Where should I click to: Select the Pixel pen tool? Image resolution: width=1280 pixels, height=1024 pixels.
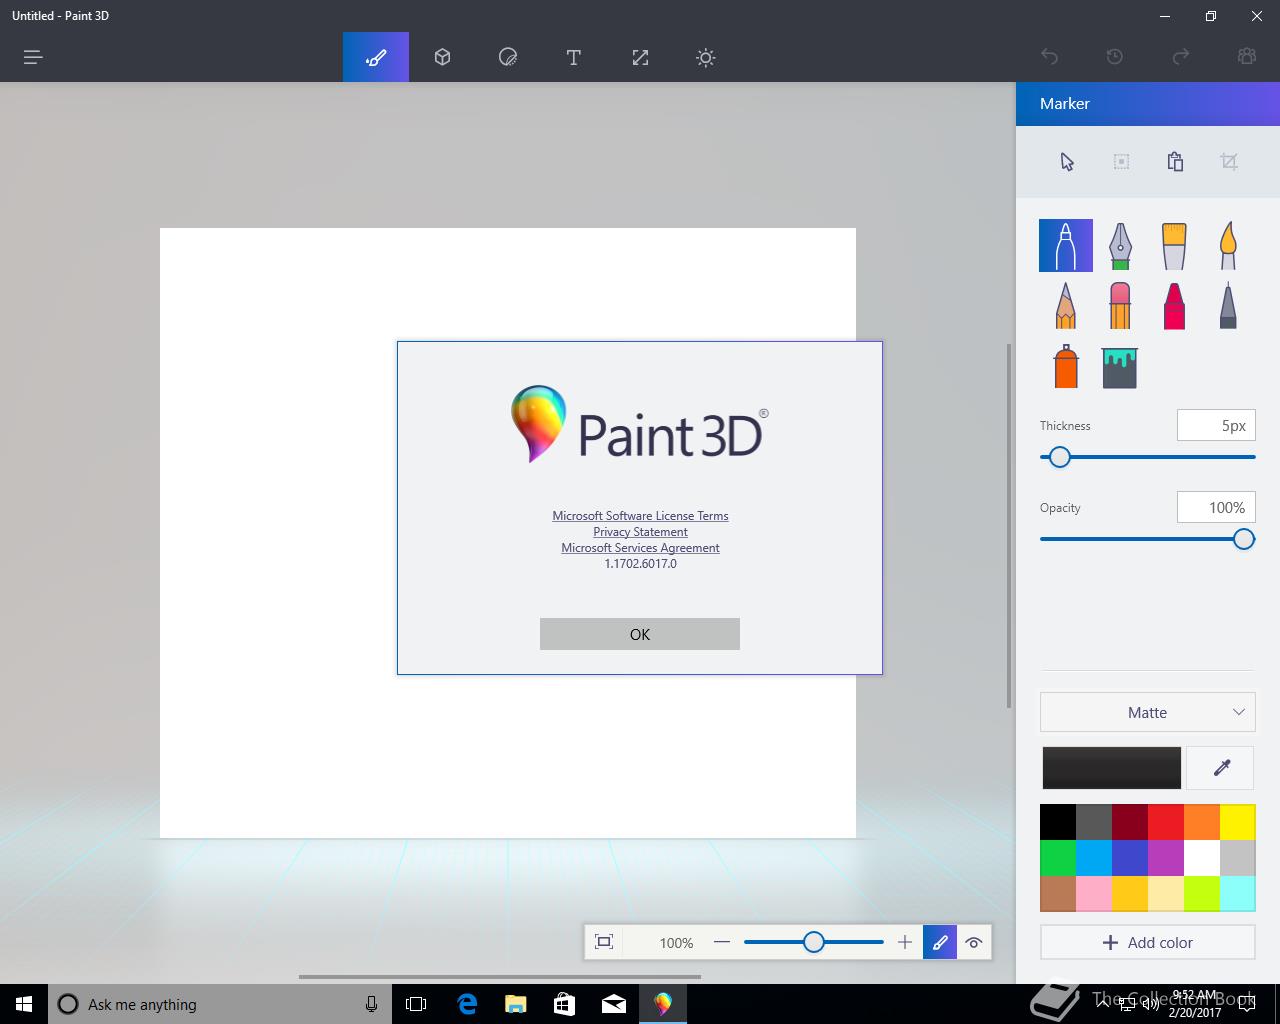[x=1228, y=305]
